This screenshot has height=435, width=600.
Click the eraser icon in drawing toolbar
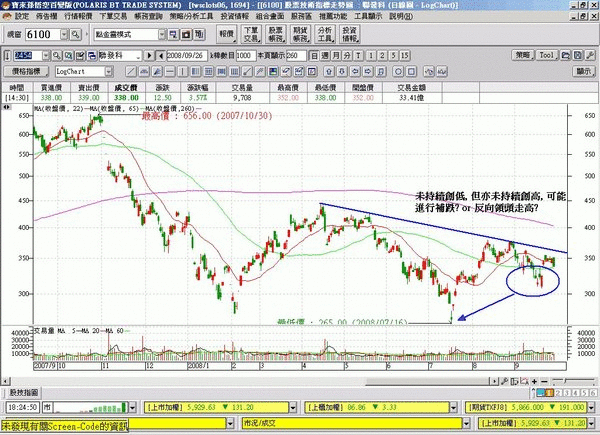(x=286, y=72)
